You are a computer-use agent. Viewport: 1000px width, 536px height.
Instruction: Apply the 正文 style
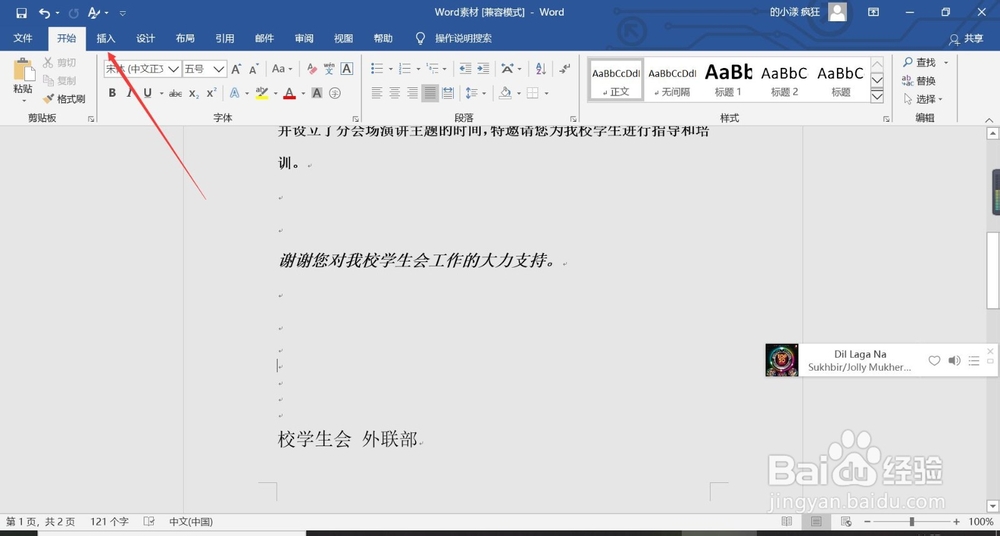615,79
